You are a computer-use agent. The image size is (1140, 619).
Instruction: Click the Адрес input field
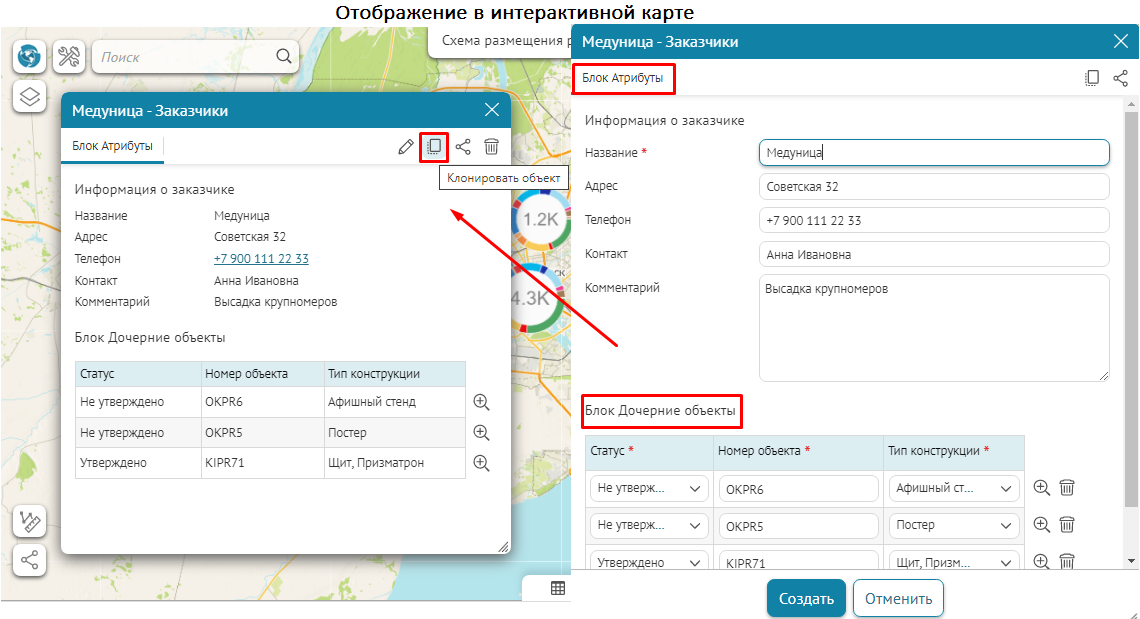933,187
